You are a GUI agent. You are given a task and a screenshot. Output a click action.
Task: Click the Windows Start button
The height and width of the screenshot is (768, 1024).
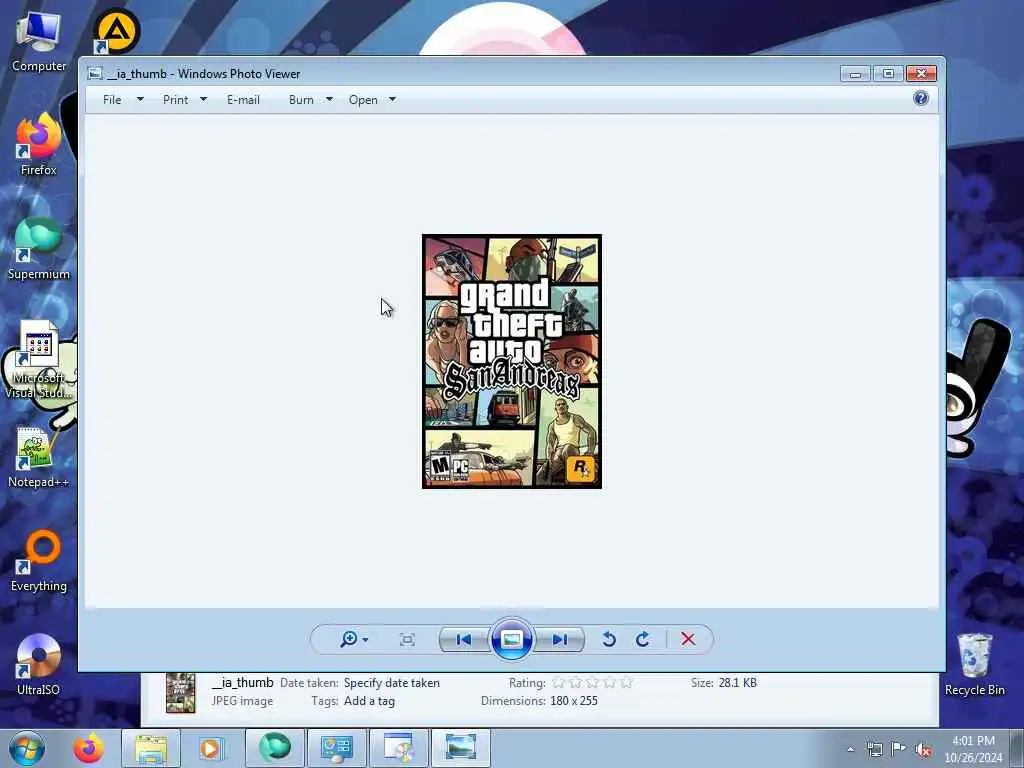(27, 748)
